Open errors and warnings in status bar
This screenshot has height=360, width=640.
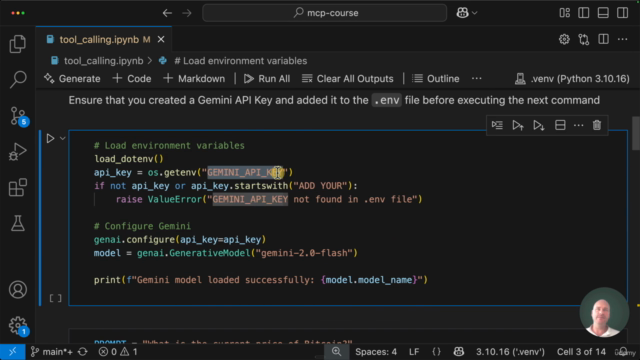[x=118, y=352]
